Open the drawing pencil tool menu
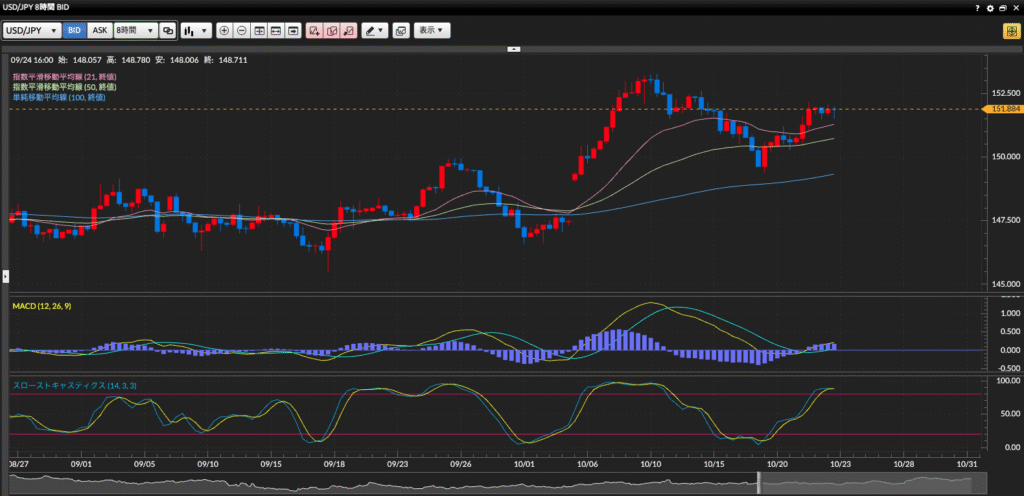This screenshot has width=1024, height=496. click(x=375, y=31)
